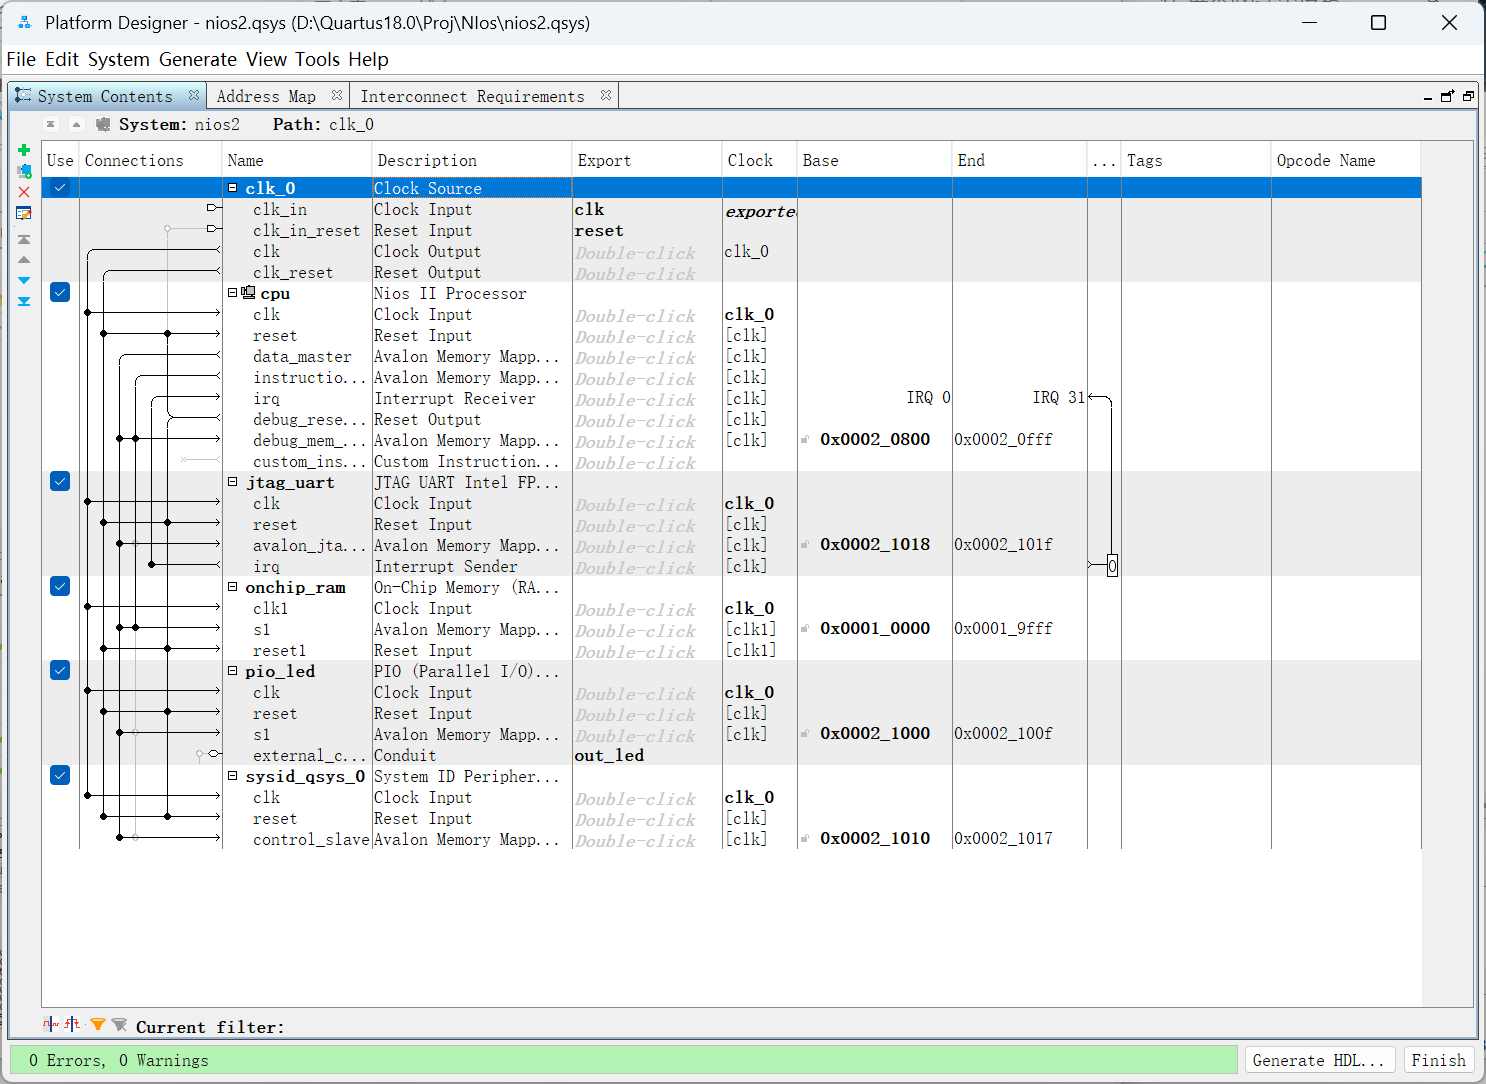
Task: Click the Name column header
Action: tap(296, 160)
